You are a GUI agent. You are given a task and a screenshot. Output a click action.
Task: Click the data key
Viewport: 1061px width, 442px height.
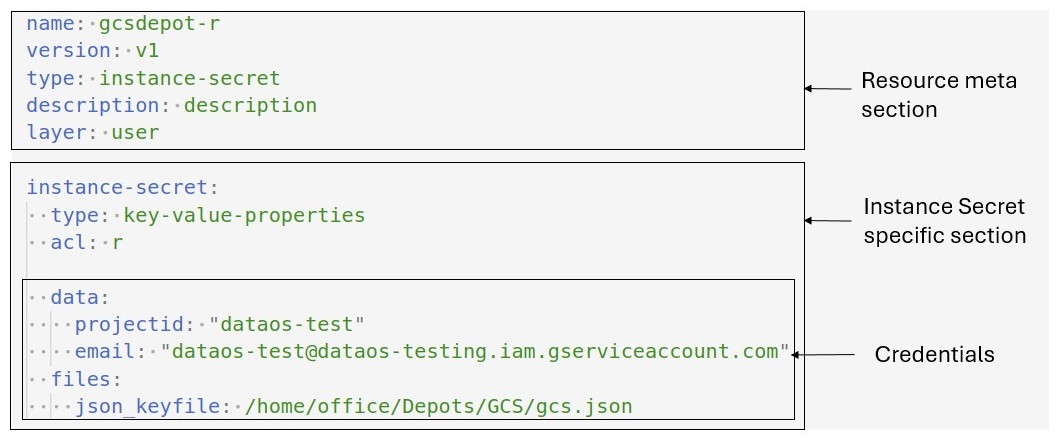pos(80,297)
